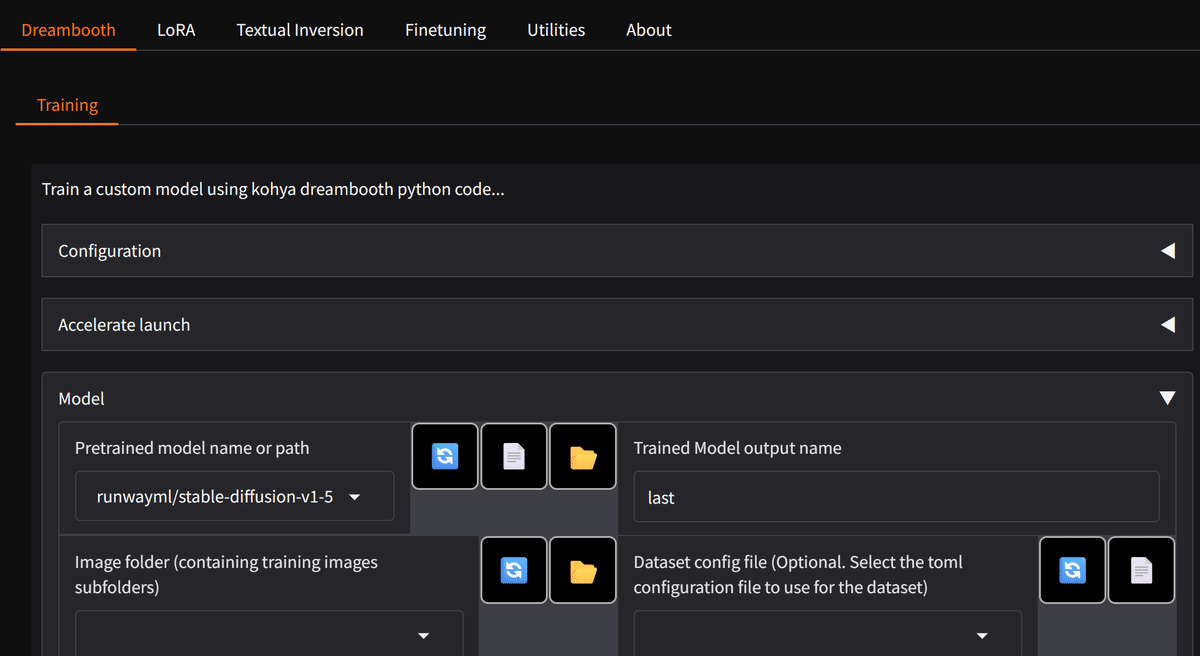Refresh the dataset config file list
The image size is (1200, 656).
click(x=1072, y=571)
